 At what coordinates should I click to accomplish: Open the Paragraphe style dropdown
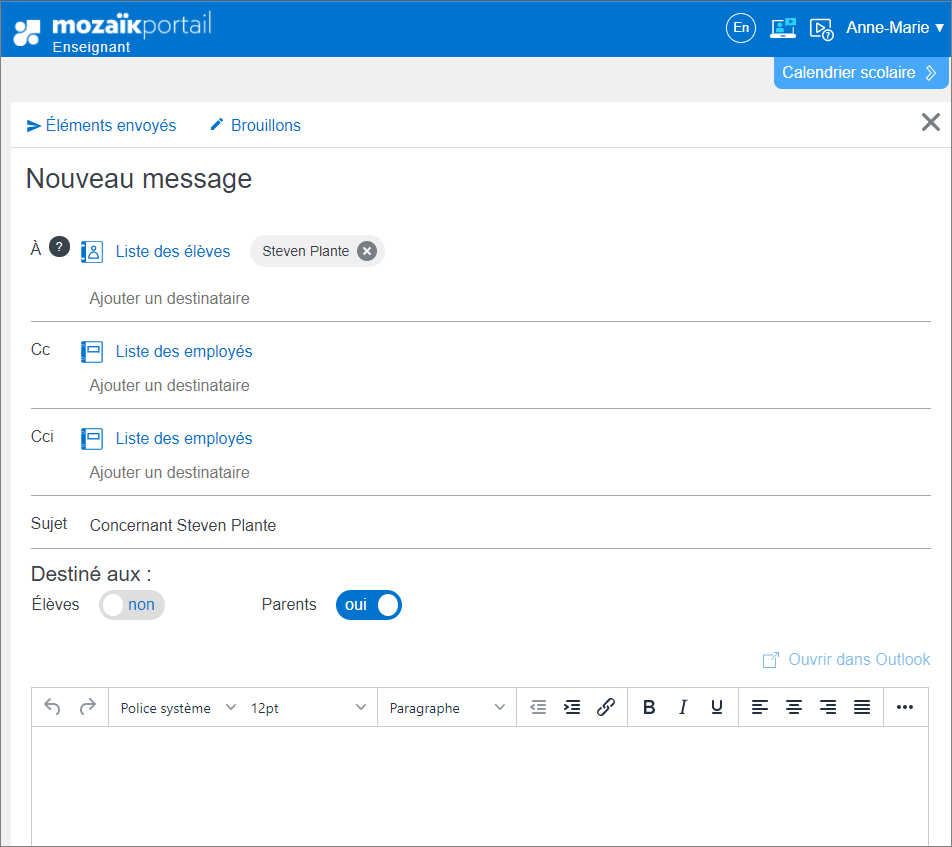pos(445,707)
